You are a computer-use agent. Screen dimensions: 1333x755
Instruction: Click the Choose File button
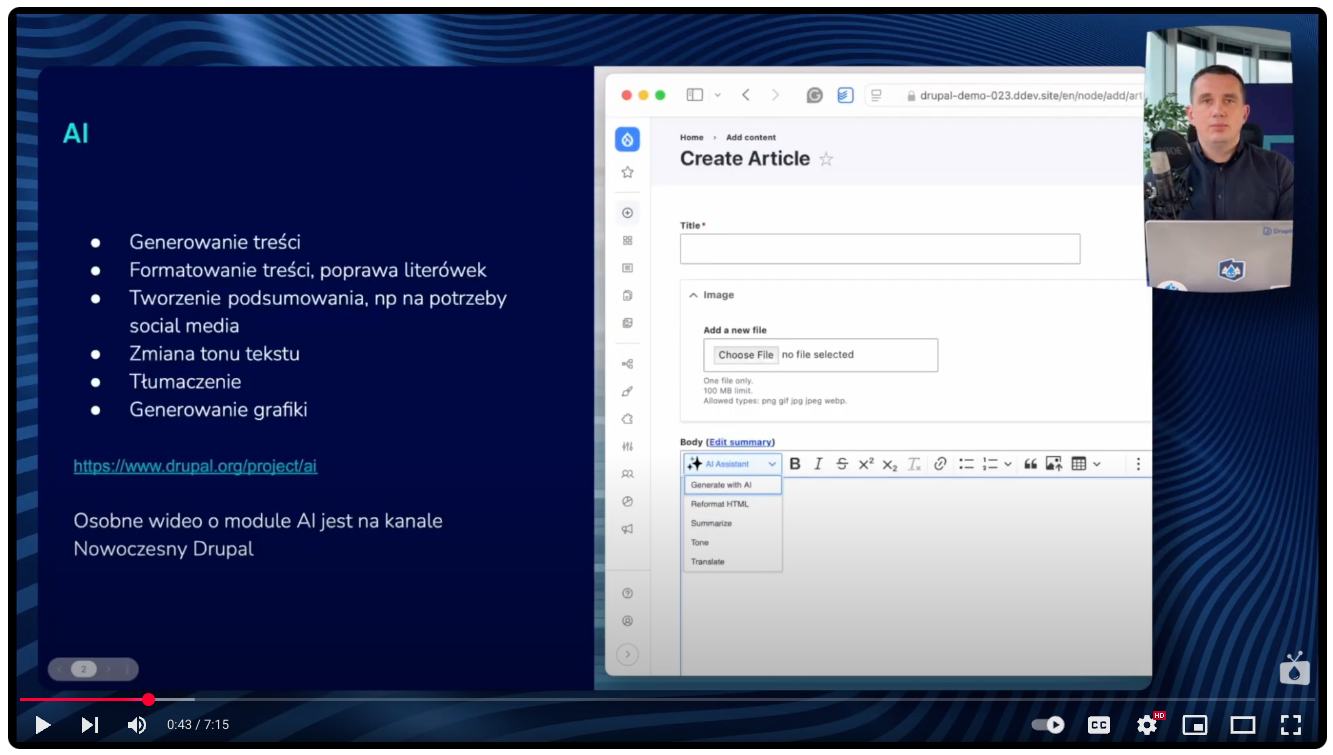point(746,355)
